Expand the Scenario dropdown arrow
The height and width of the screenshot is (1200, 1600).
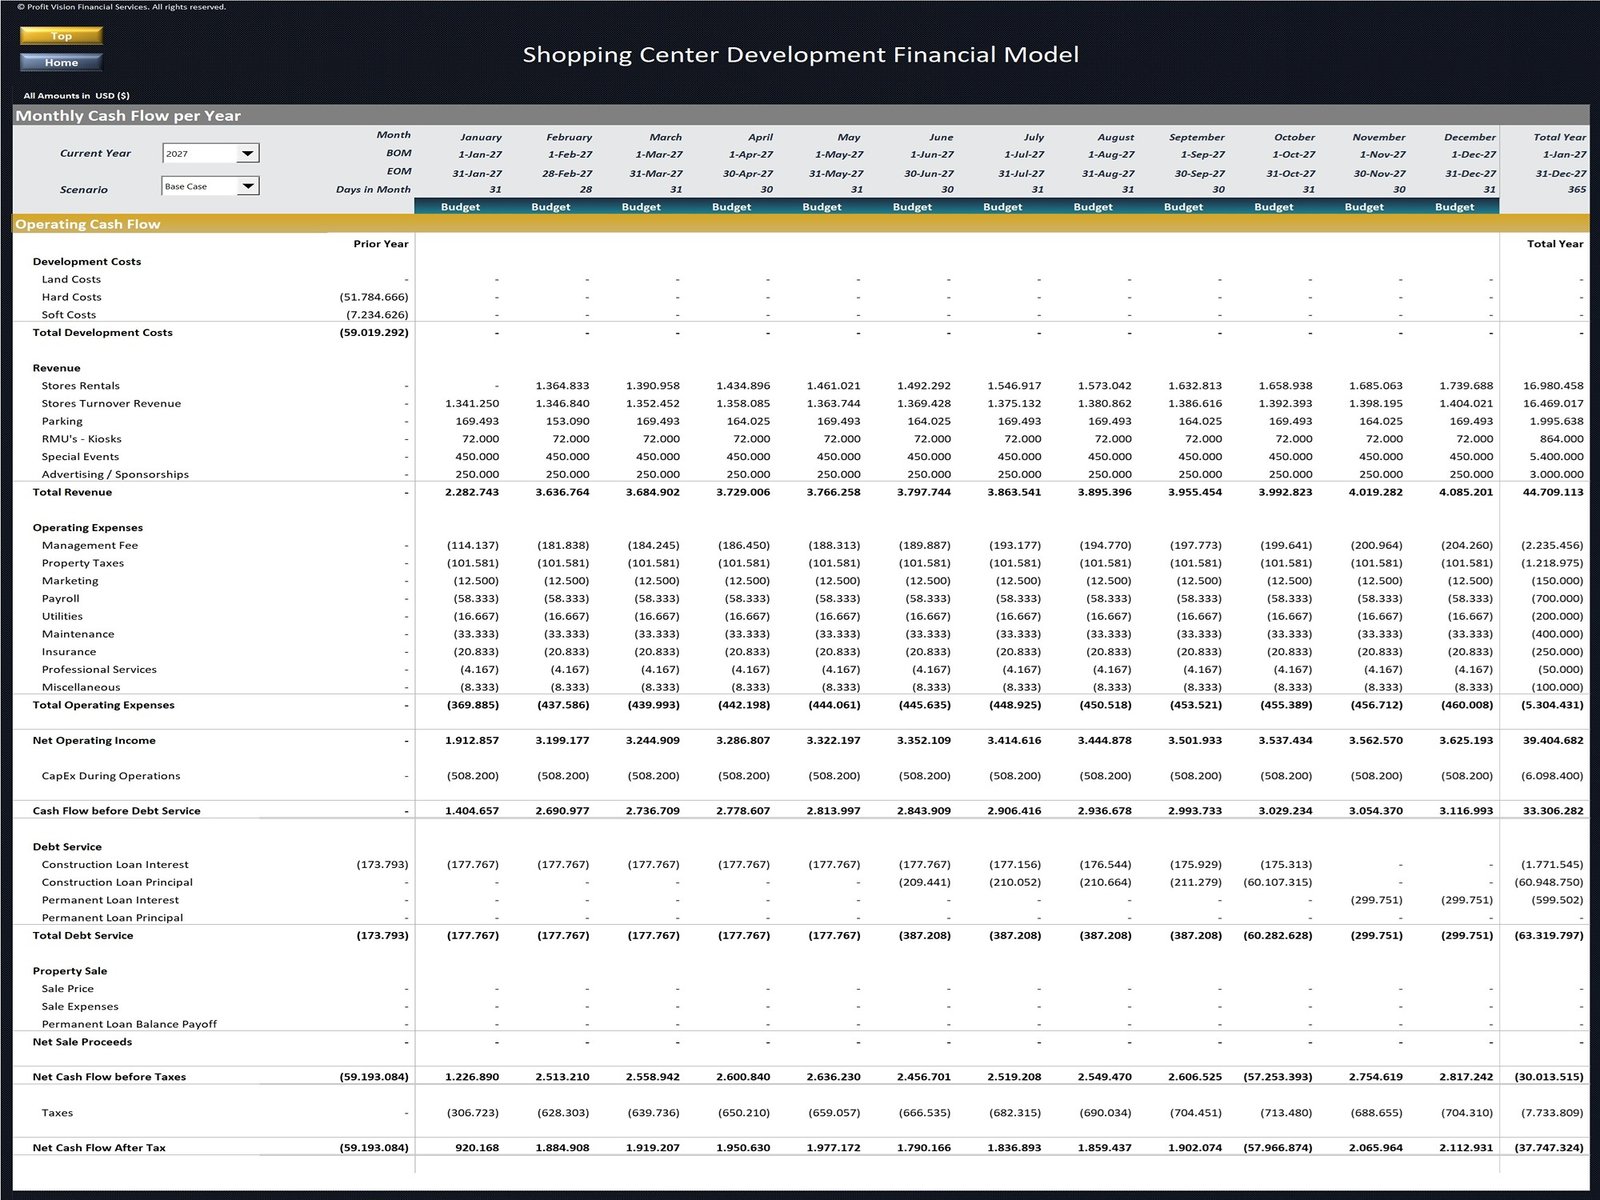coord(247,186)
